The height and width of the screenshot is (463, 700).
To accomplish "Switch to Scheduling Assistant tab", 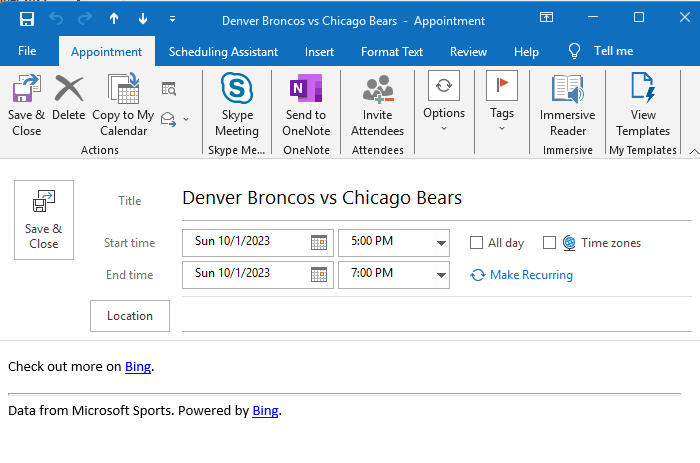I will point(223,52).
